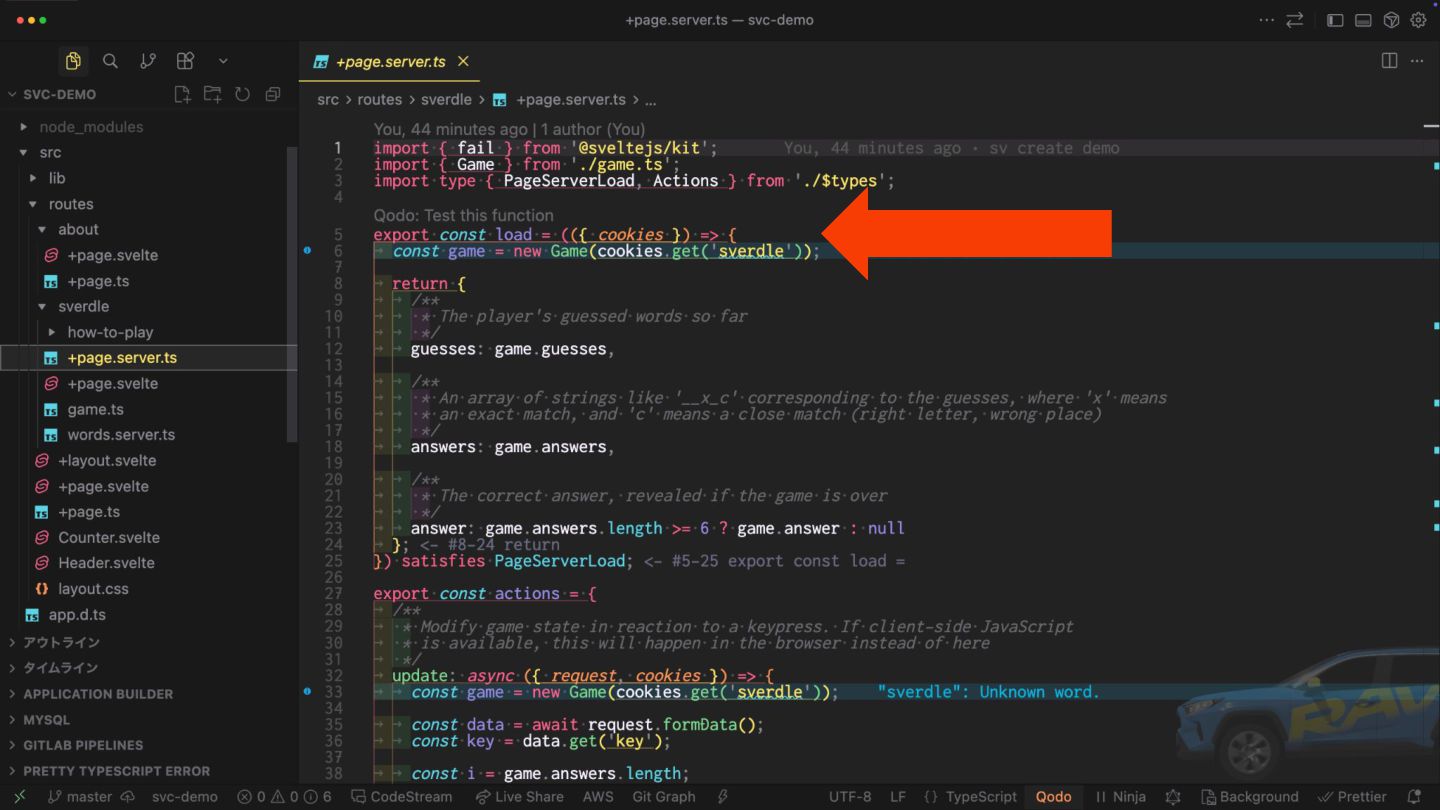The image size is (1440, 810).
Task: Collapse all folders in explorer
Action: (273, 94)
